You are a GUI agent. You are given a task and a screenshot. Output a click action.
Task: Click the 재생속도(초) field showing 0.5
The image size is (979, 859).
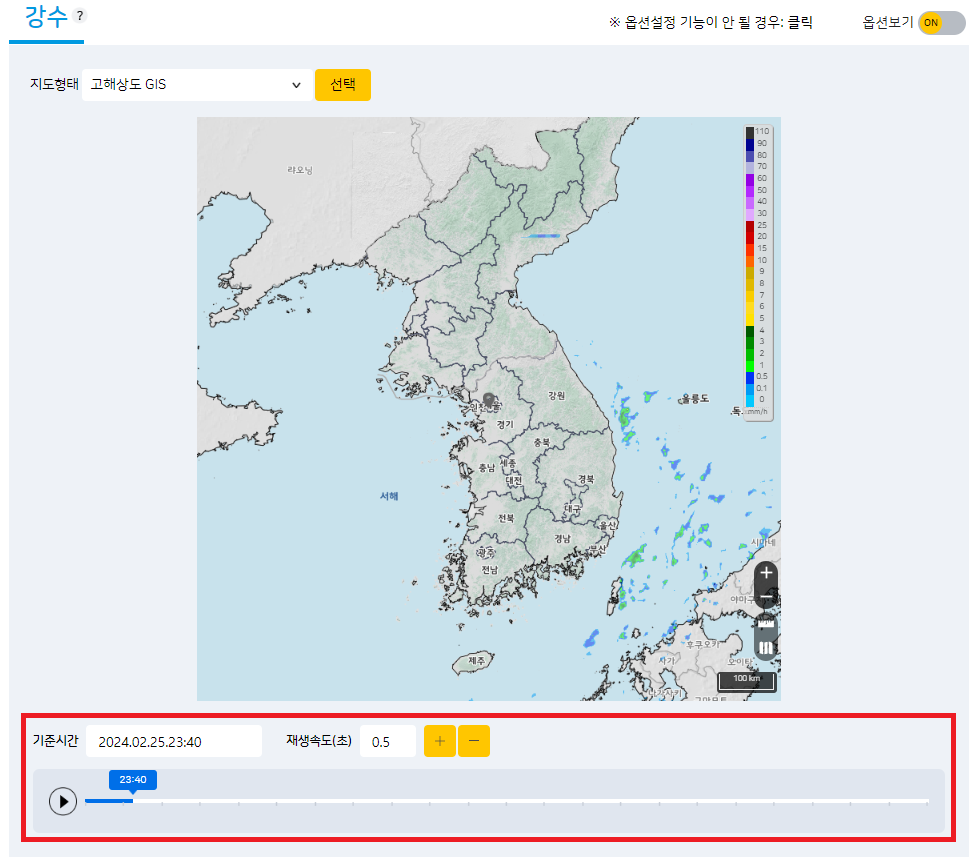click(x=388, y=741)
